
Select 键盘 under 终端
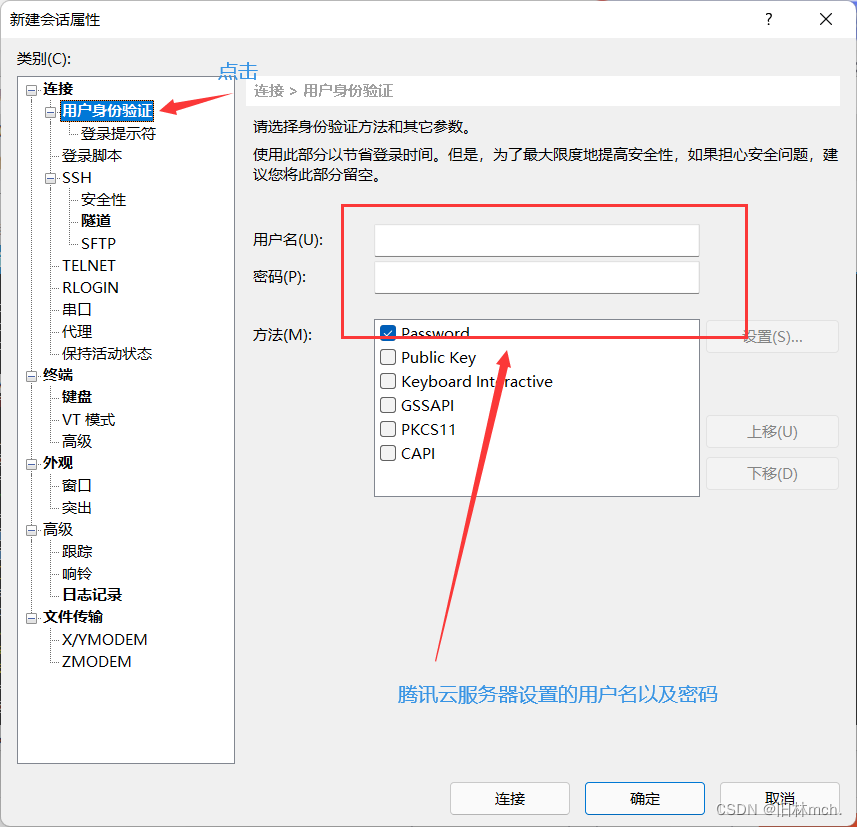pyautogui.click(x=77, y=397)
